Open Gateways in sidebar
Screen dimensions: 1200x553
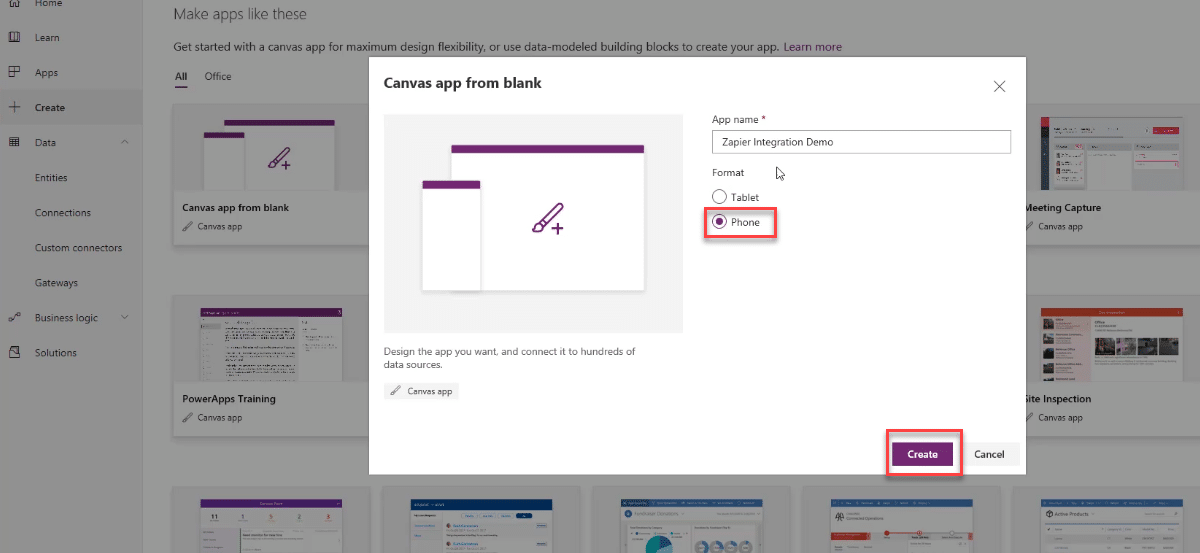tap(56, 282)
